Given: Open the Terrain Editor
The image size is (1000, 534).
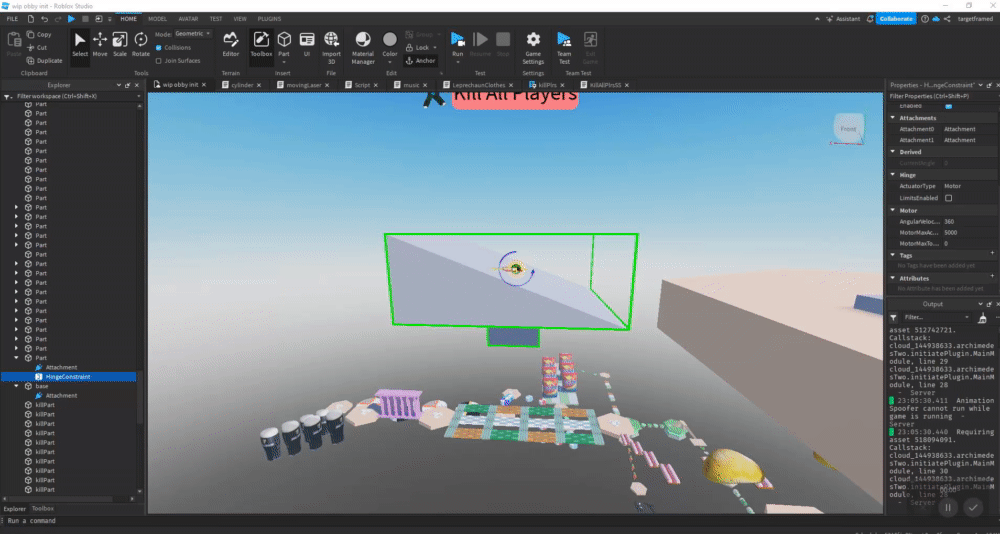Looking at the screenshot, I should point(231,45).
